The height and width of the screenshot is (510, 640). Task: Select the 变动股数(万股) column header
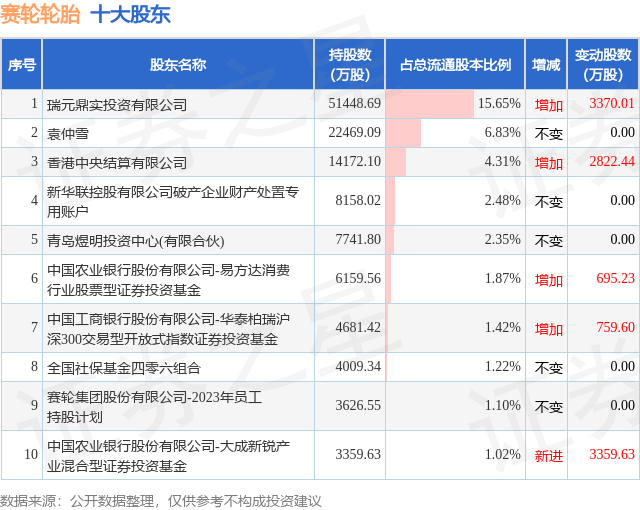click(x=603, y=64)
